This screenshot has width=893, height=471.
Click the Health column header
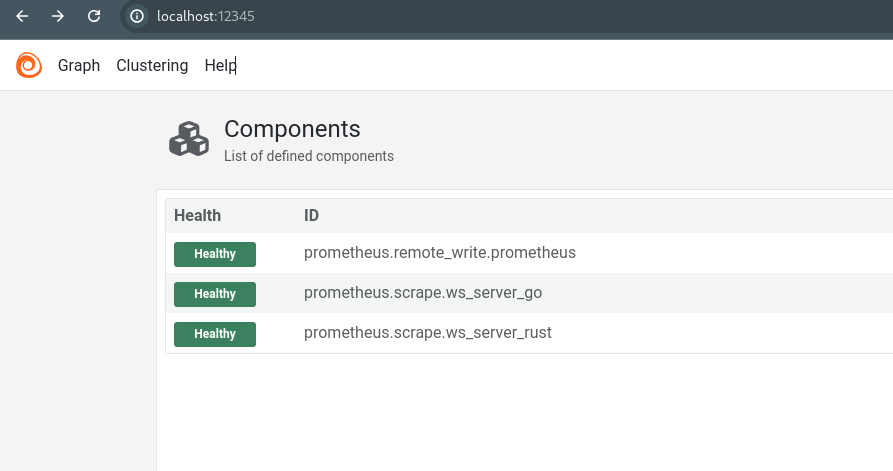tap(198, 215)
